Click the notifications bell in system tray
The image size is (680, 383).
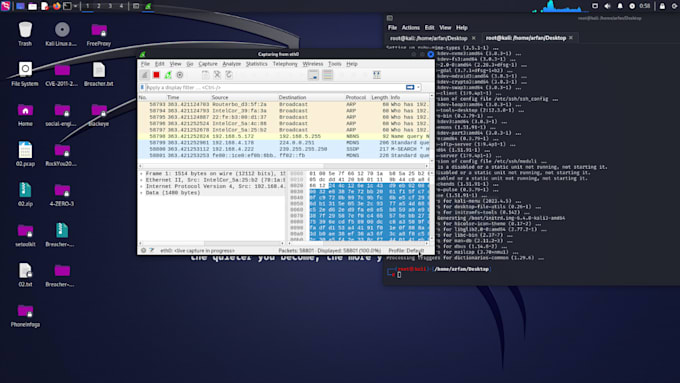[620, 6]
